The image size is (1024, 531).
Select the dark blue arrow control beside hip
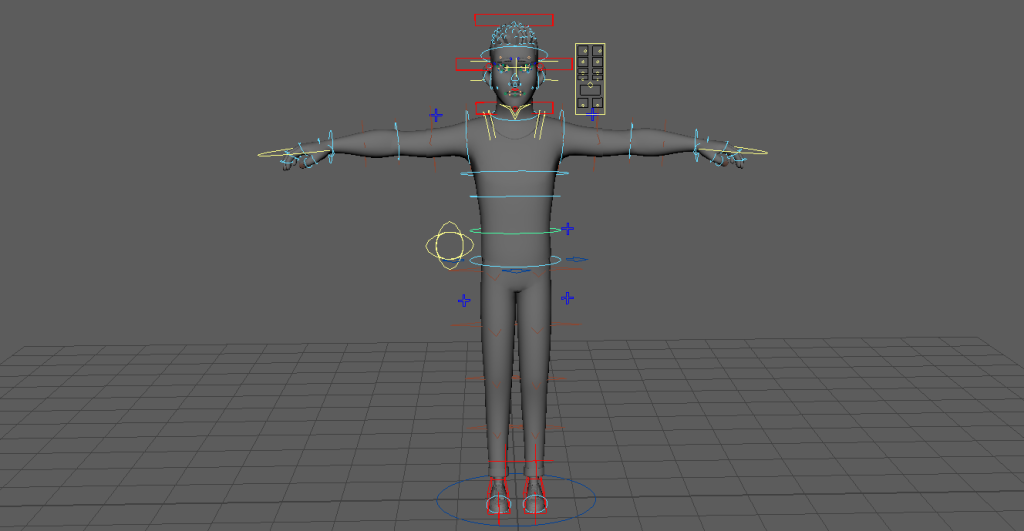[577, 259]
